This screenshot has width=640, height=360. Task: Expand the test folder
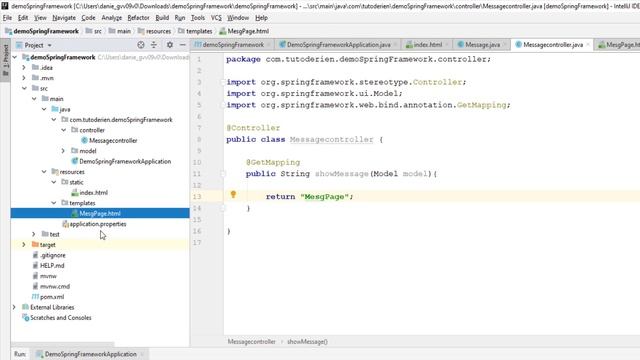(x=34, y=234)
